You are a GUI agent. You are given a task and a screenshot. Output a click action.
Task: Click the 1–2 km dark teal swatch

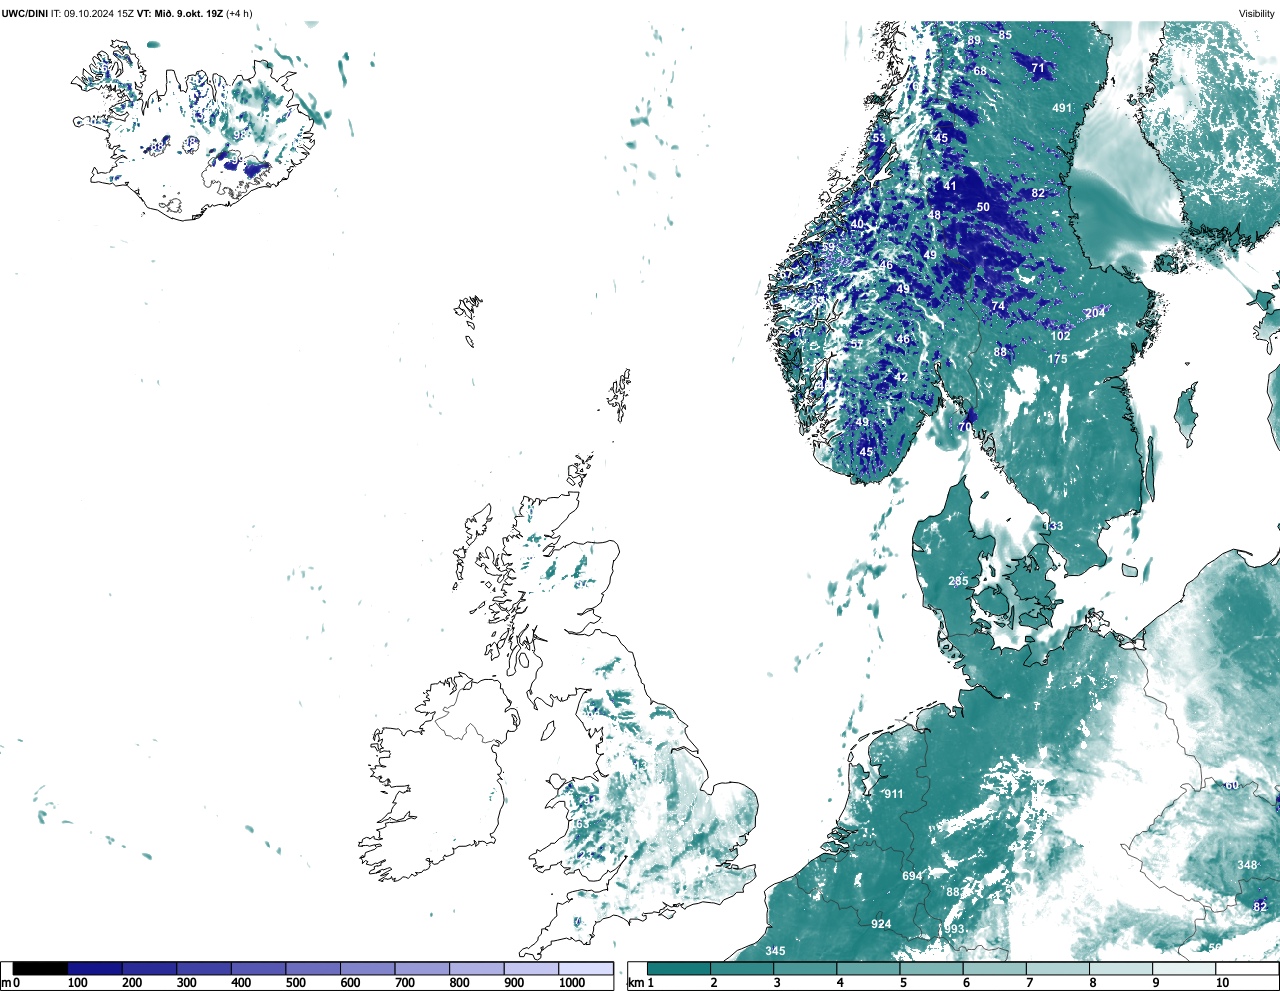(x=679, y=968)
